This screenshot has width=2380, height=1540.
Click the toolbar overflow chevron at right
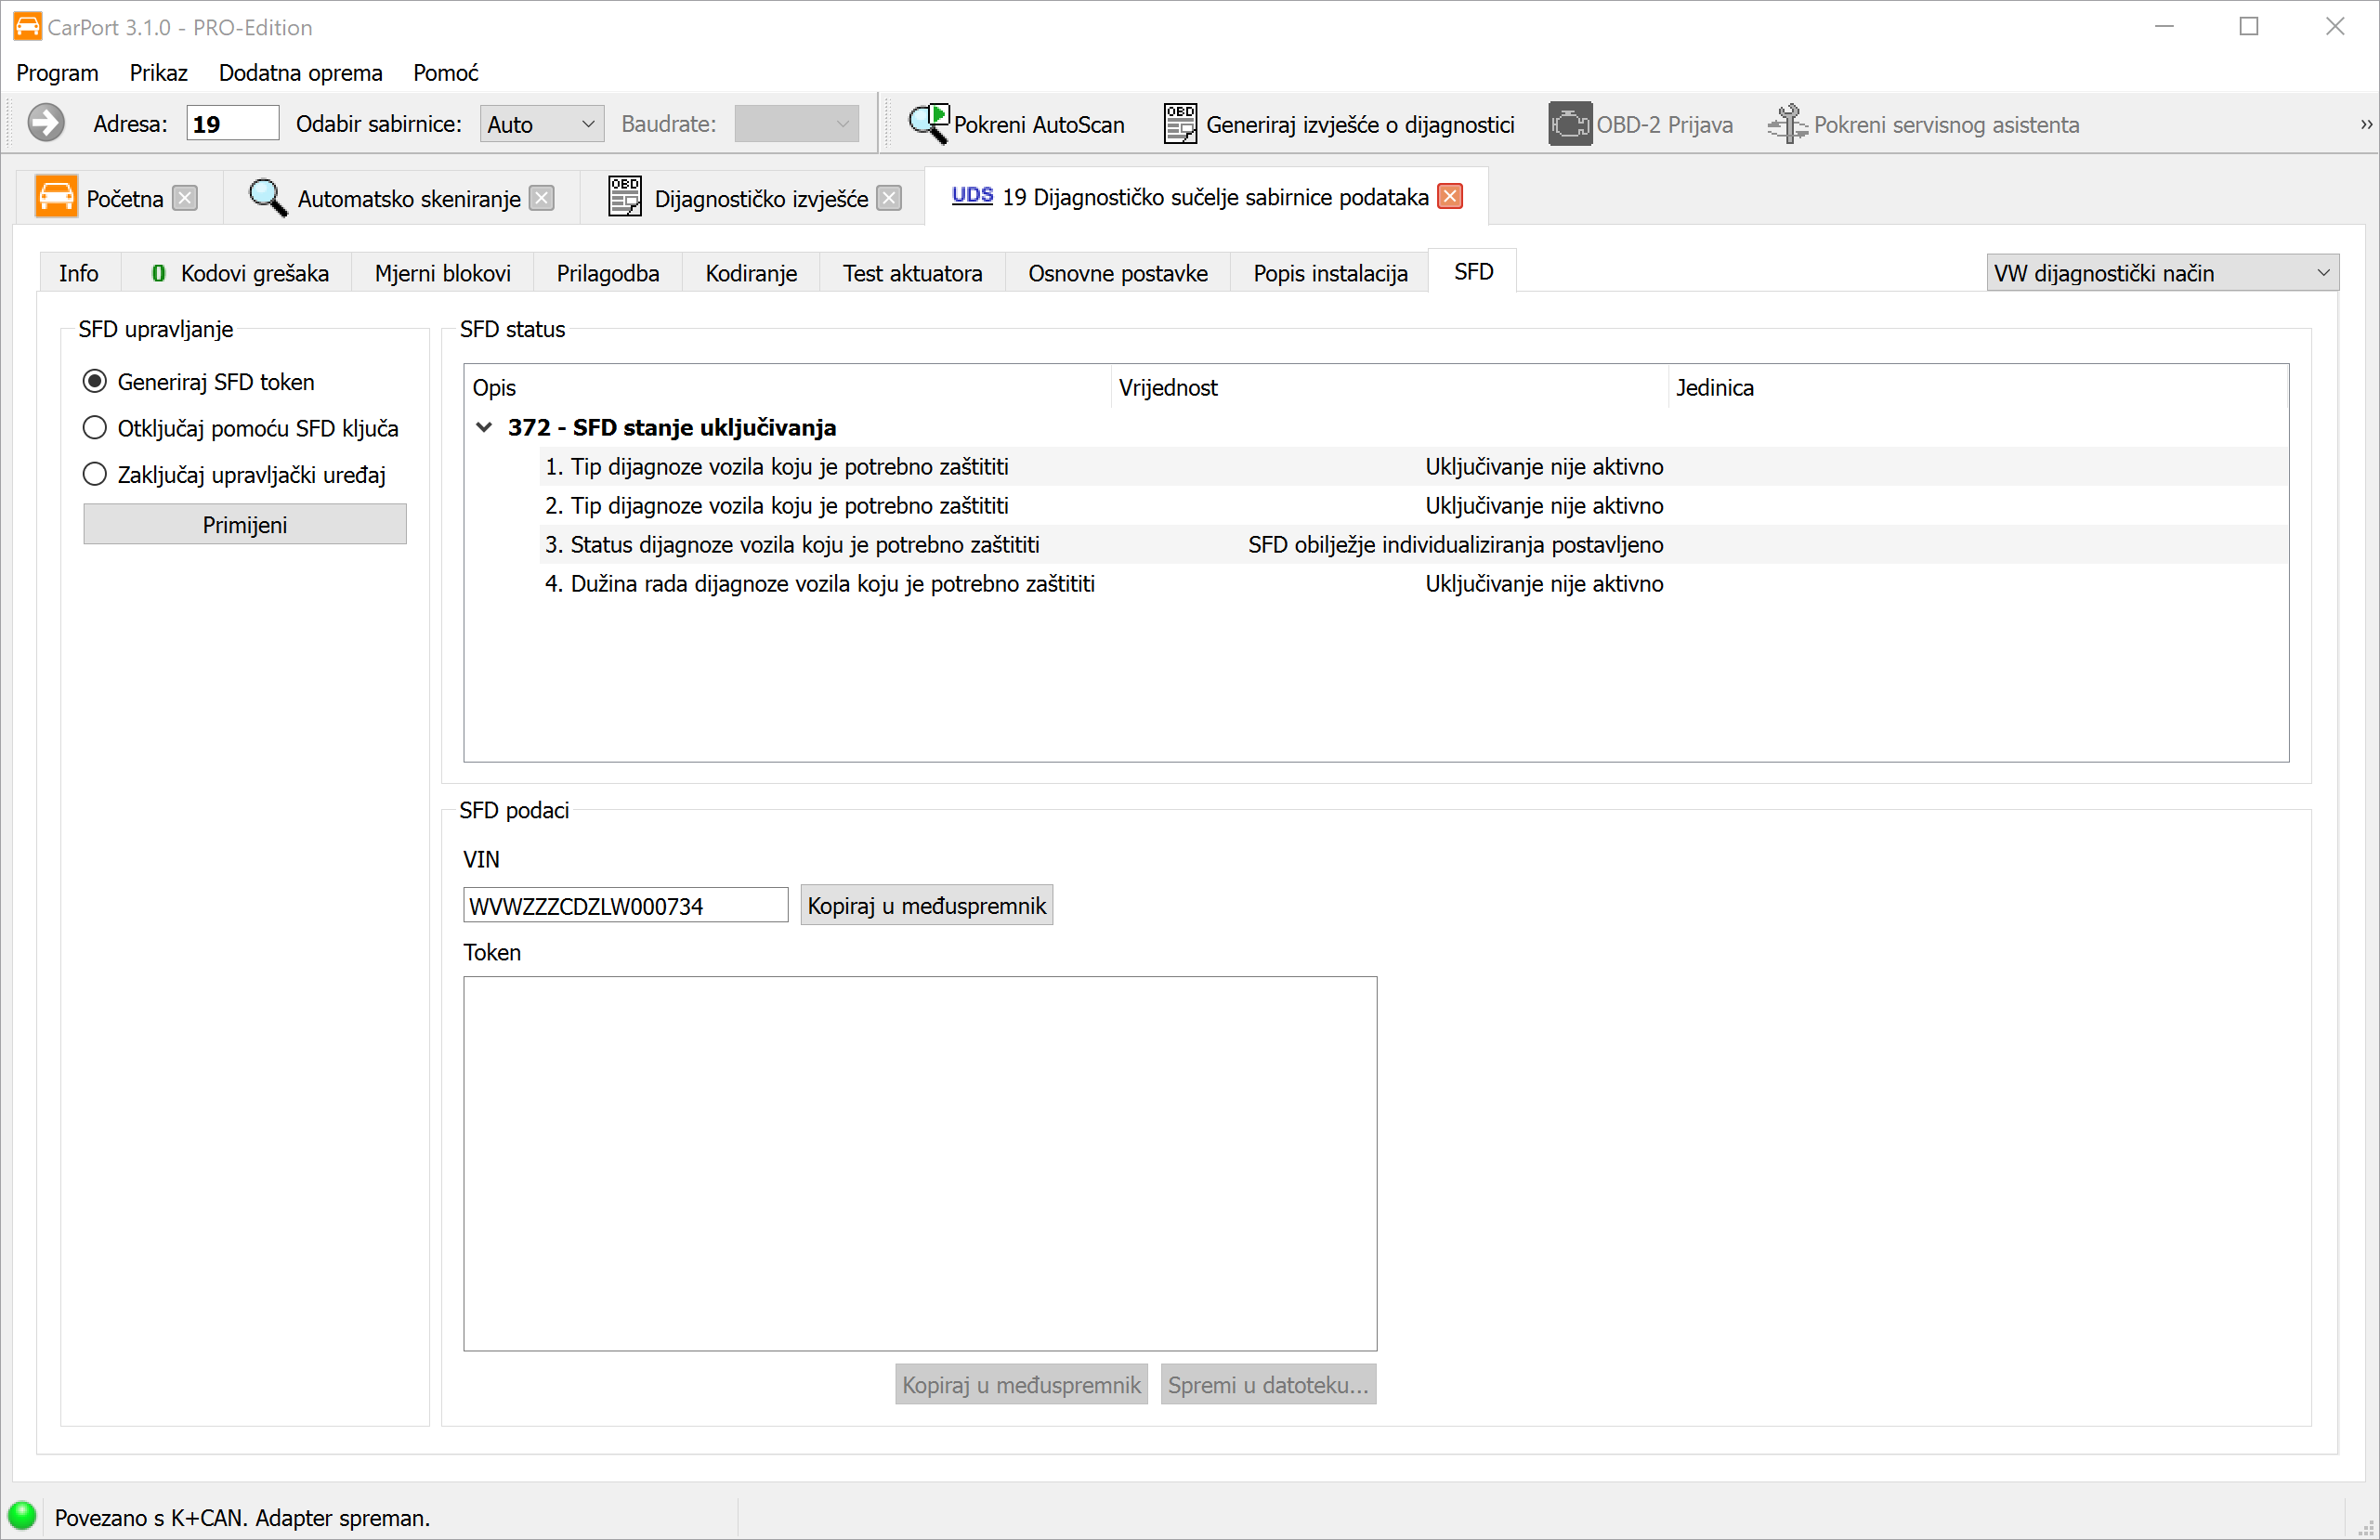tap(2366, 124)
